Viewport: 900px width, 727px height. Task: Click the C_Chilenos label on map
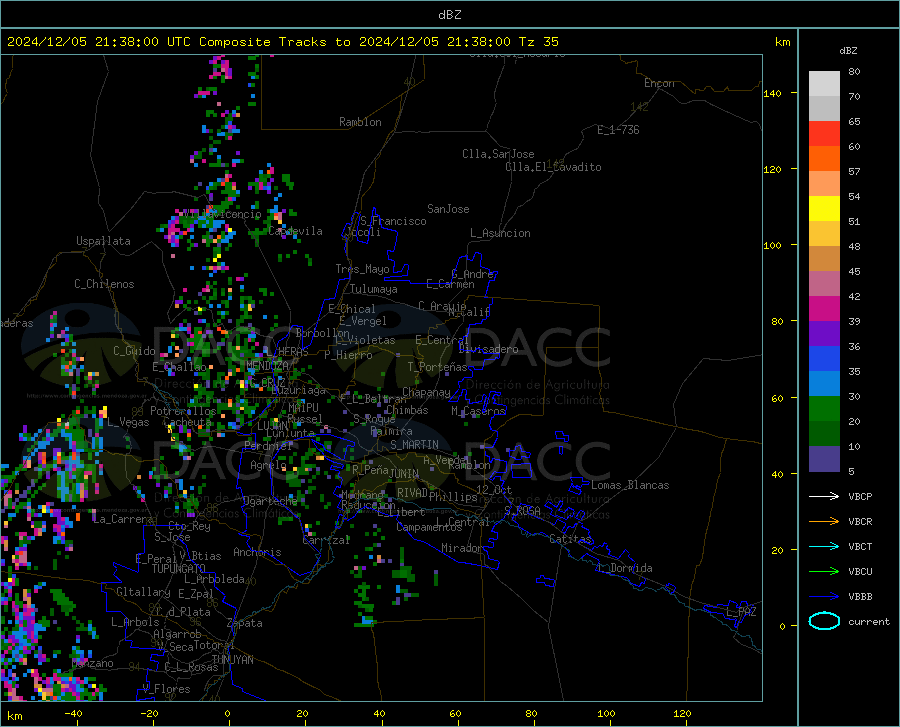click(x=104, y=283)
